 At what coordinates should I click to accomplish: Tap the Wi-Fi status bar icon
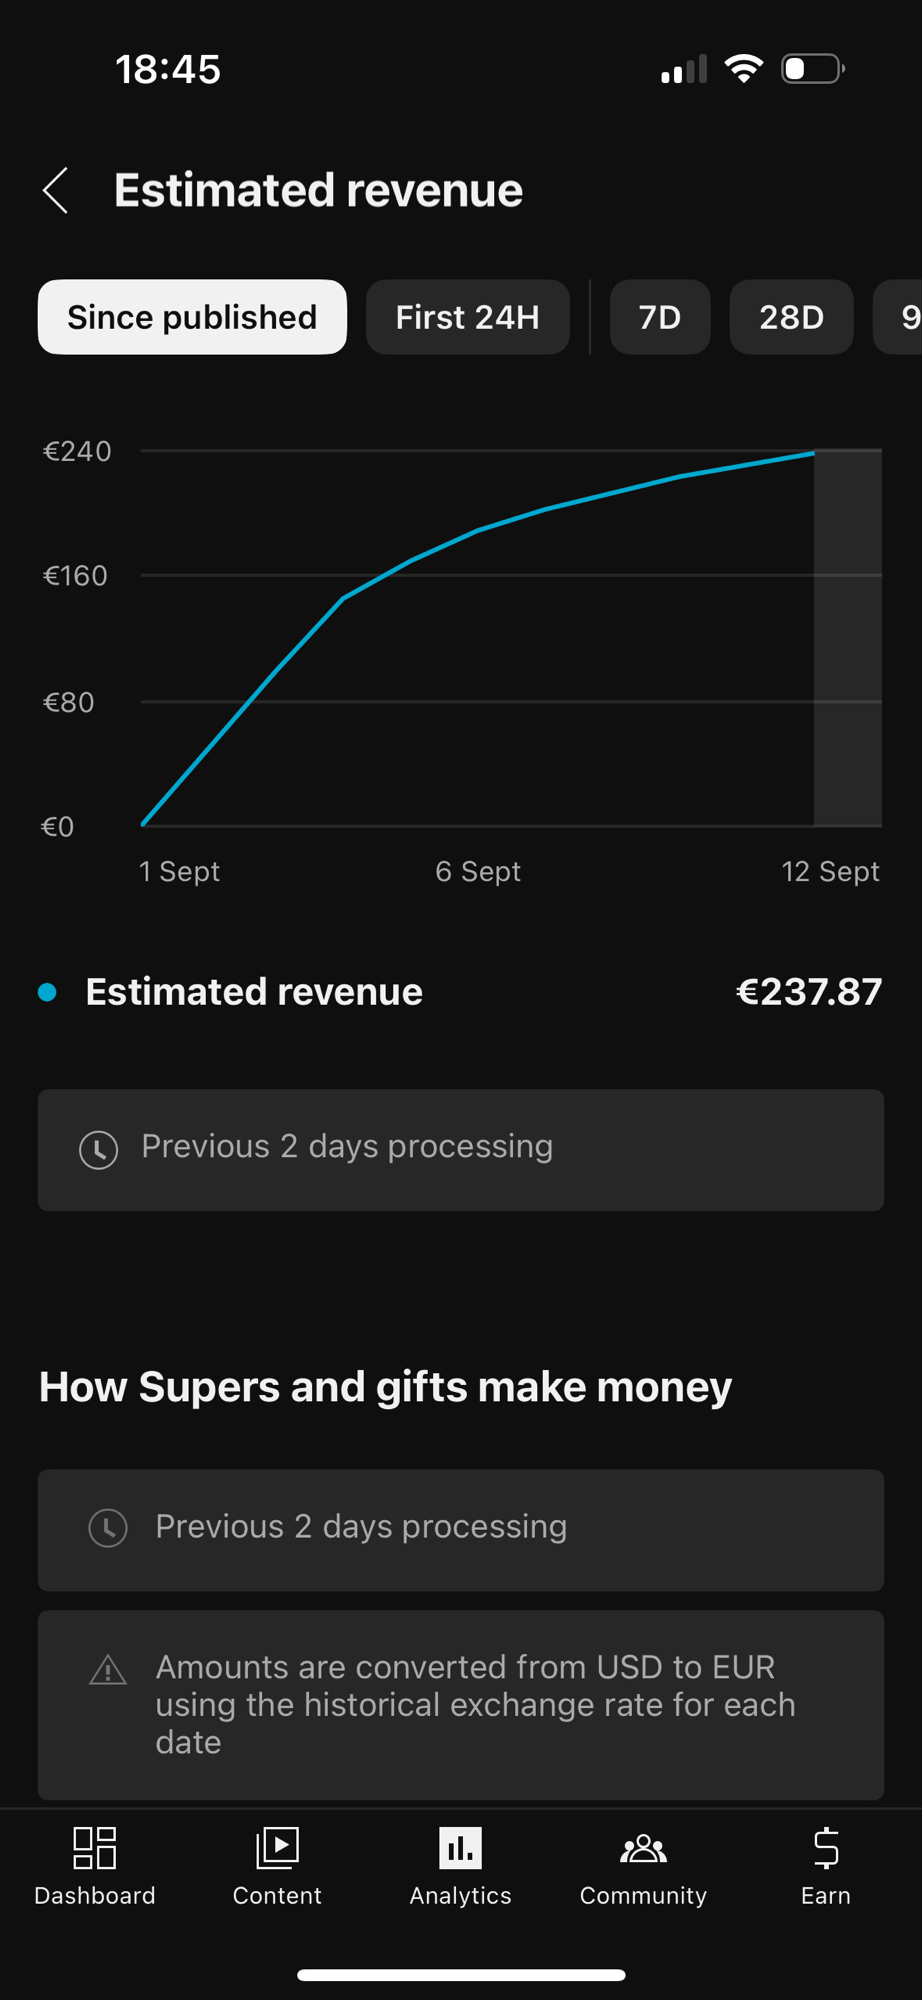click(743, 69)
